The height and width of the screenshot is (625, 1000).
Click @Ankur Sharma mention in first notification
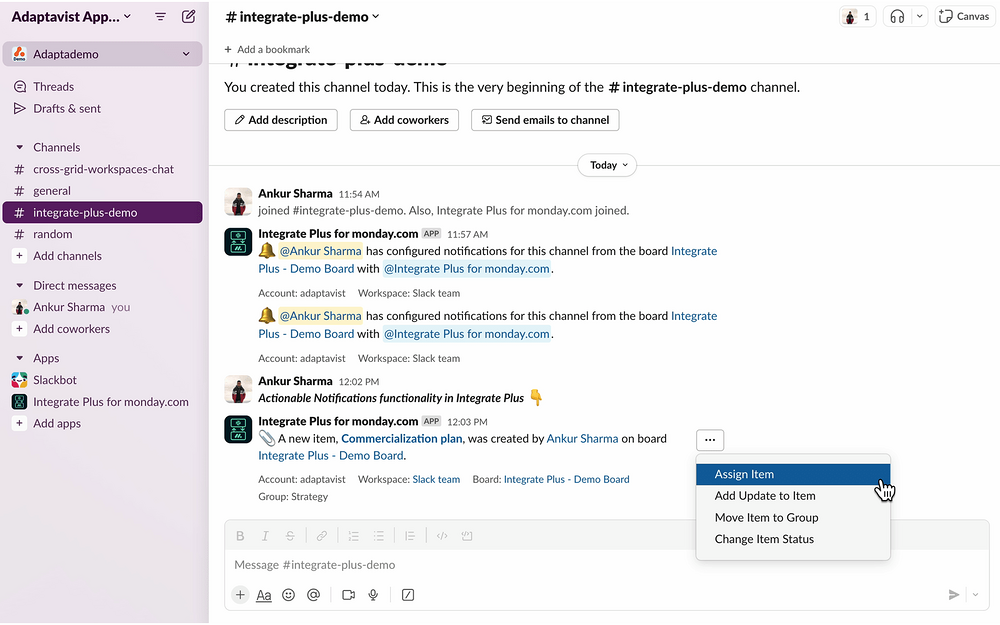pyautogui.click(x=320, y=251)
